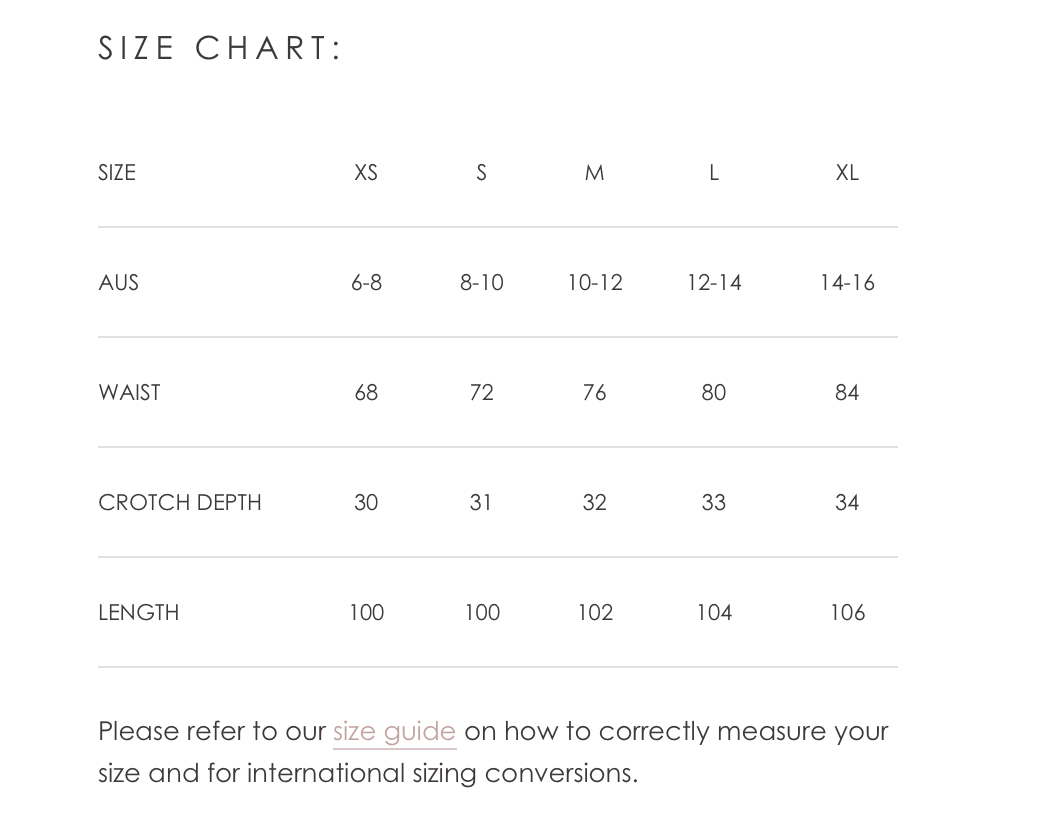Select the XL column header
1060x834 pixels.
tap(847, 173)
